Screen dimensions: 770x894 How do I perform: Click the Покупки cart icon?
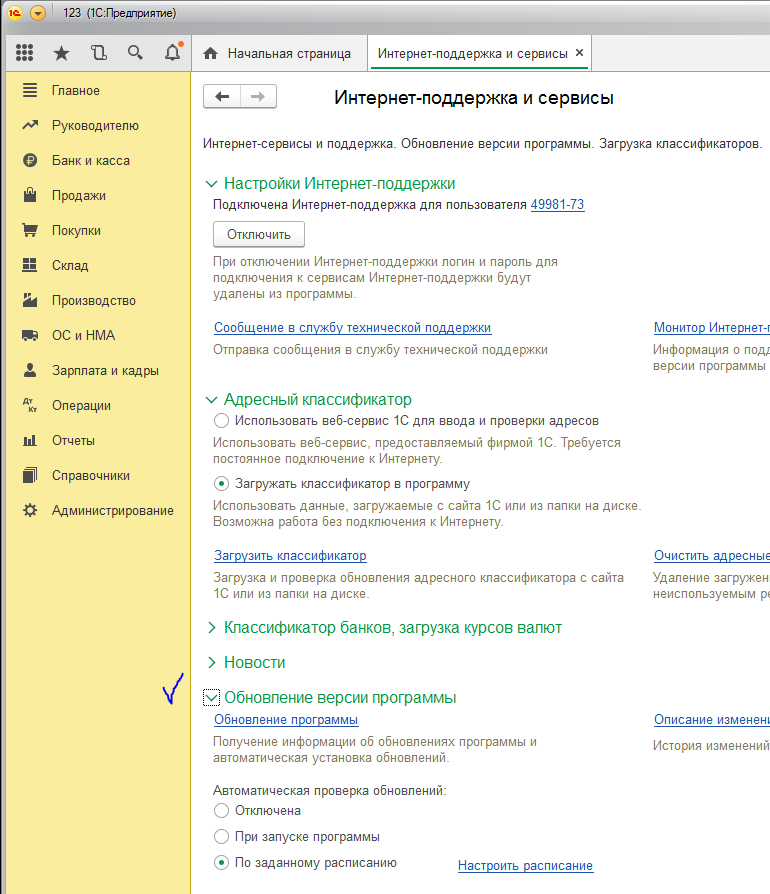(30, 230)
